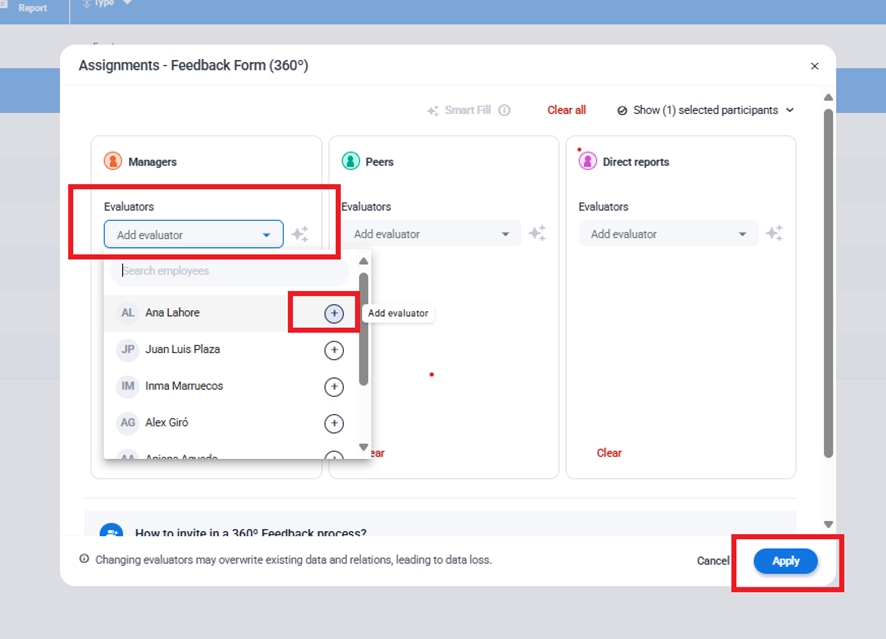Add Inma Marruecos using plus icon
886x639 pixels.
[334, 387]
